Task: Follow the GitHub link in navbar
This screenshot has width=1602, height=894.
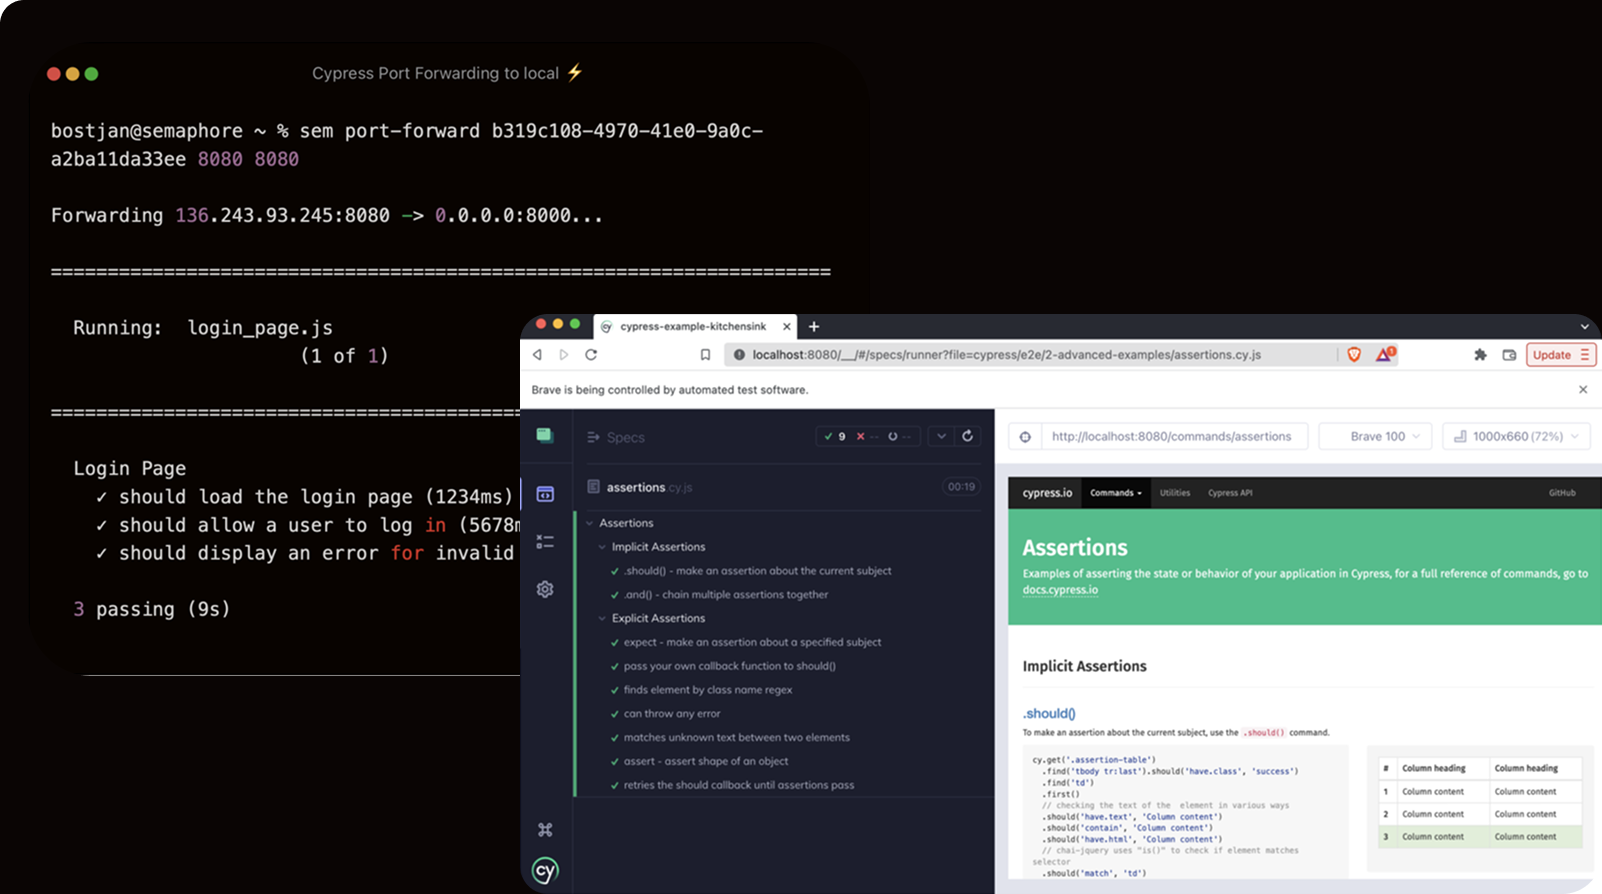Action: [x=1562, y=493]
